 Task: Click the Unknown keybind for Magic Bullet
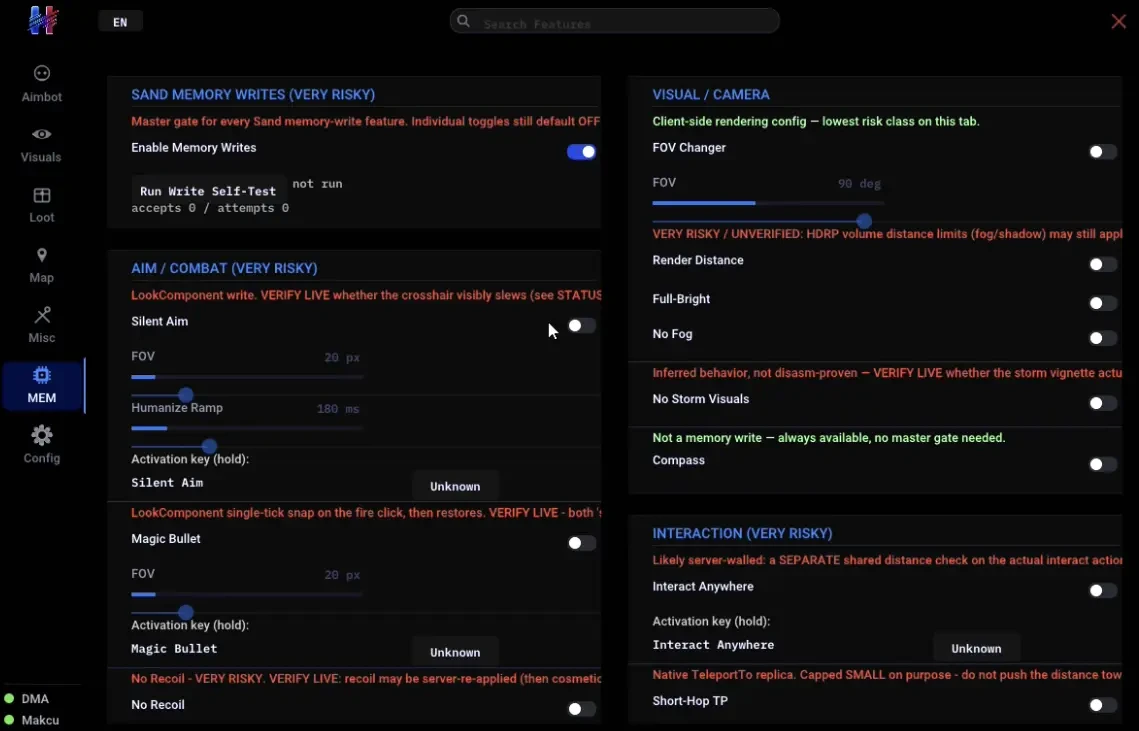[x=455, y=652]
